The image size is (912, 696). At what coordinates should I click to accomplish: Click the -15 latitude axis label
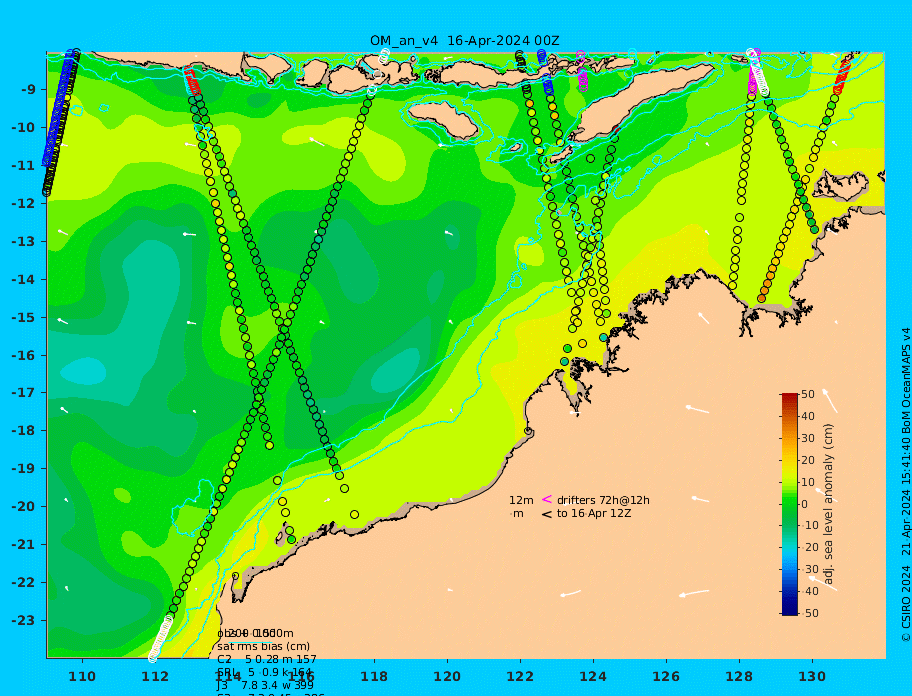pos(23,317)
